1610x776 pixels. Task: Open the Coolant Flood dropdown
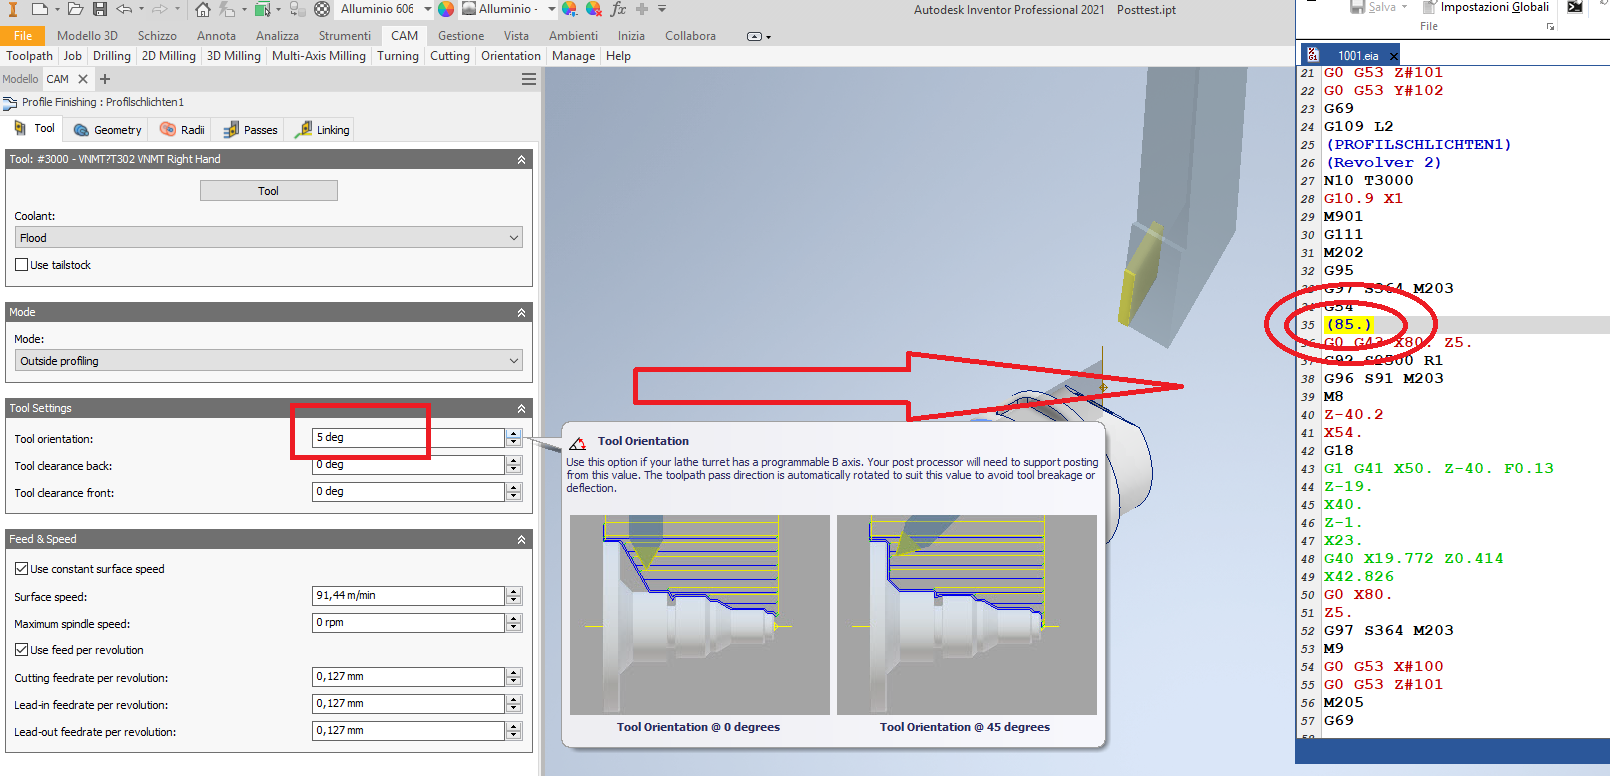pyautogui.click(x=268, y=238)
